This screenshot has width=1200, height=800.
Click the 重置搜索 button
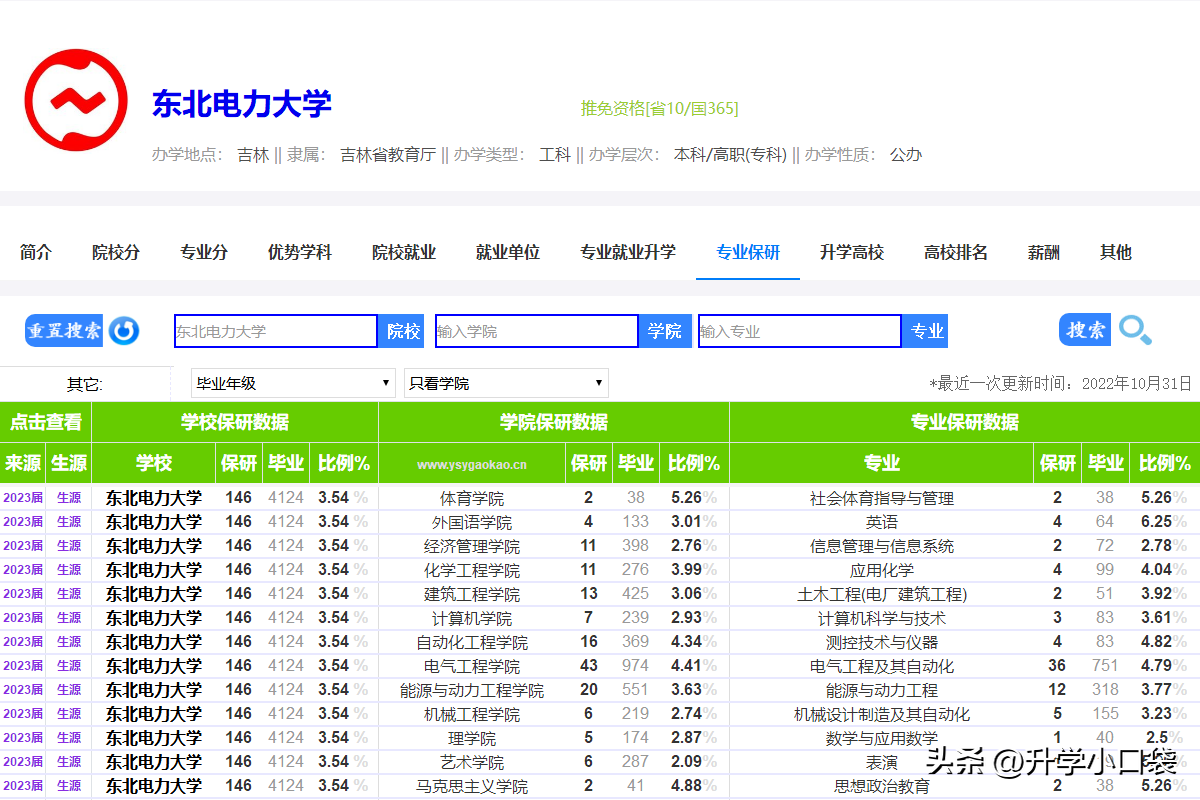click(64, 330)
